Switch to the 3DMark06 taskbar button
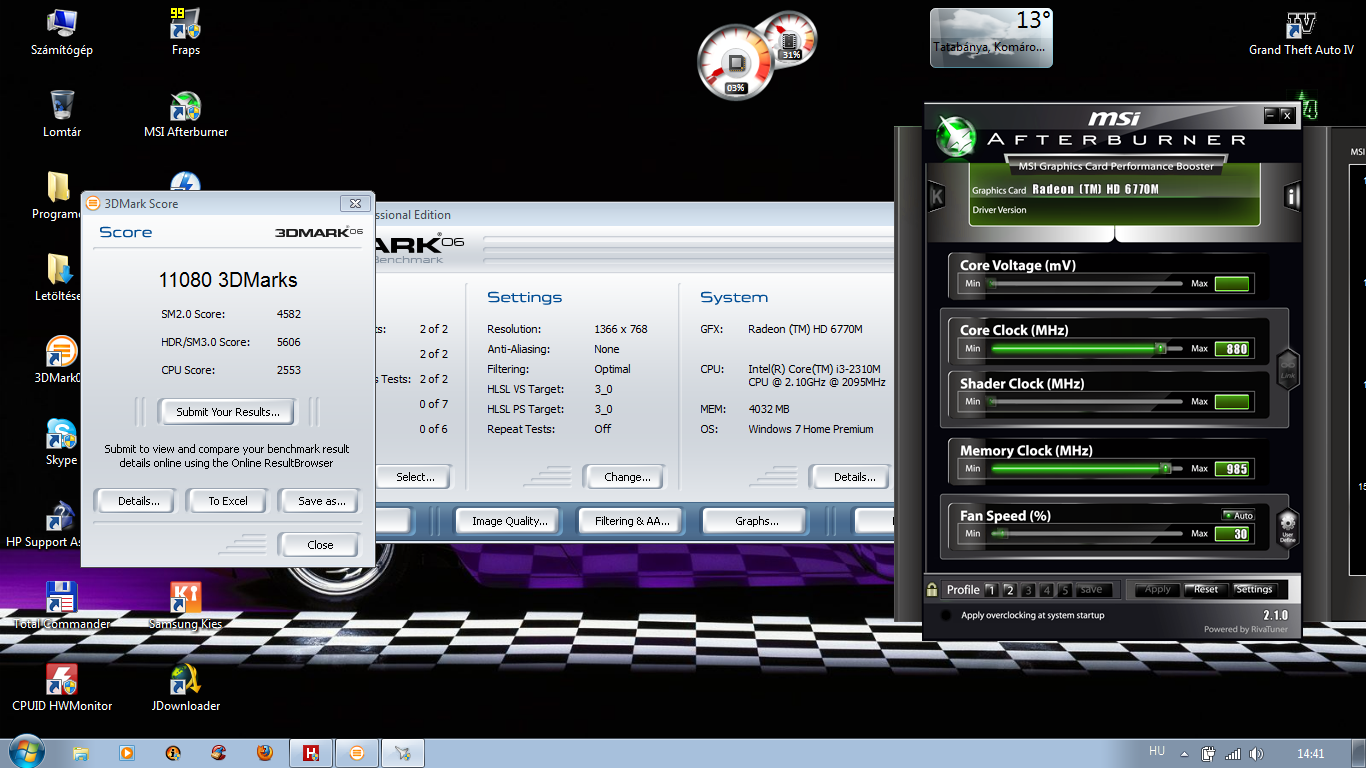The width and height of the screenshot is (1366, 768). 357,753
